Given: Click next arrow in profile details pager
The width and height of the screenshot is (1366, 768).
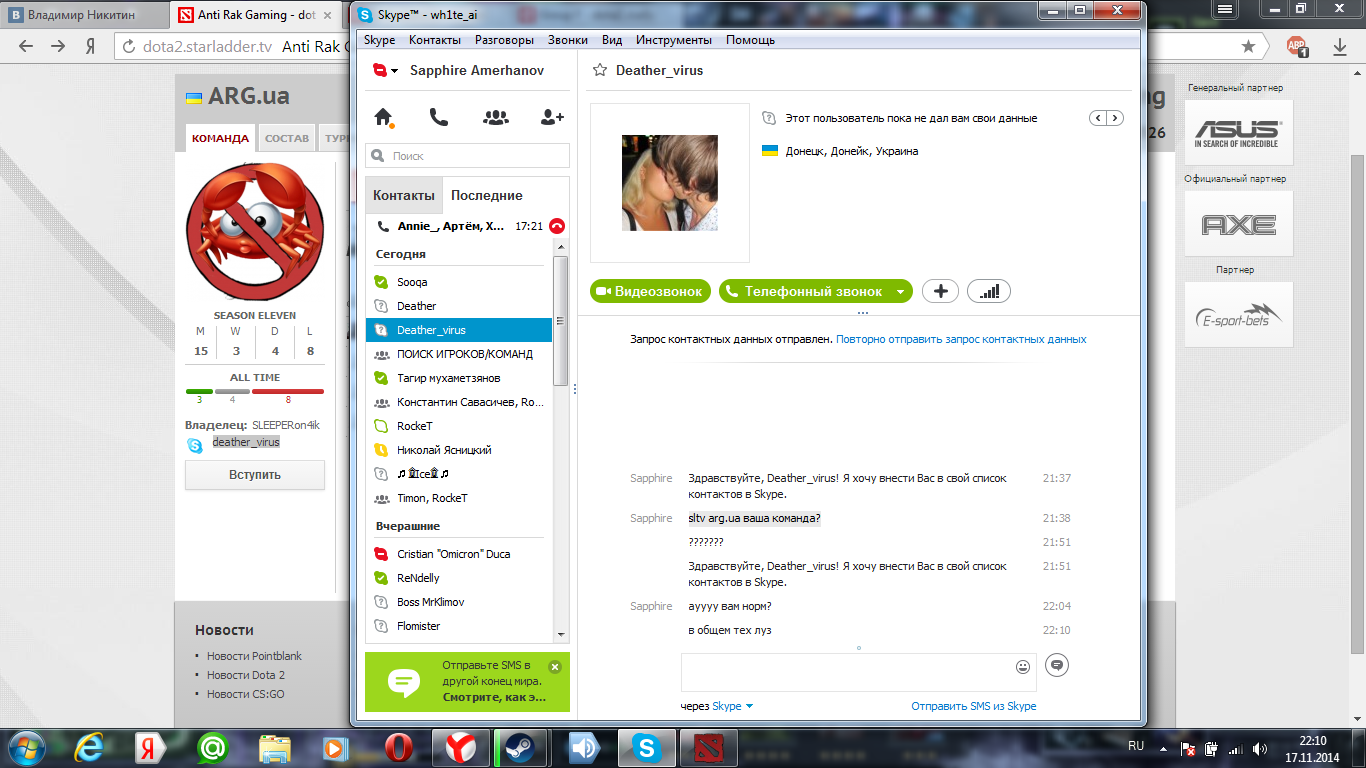Looking at the screenshot, I should (x=1115, y=118).
